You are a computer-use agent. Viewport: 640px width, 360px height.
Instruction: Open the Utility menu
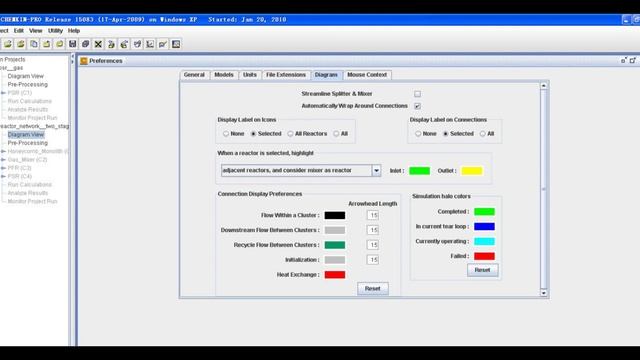tap(55, 31)
